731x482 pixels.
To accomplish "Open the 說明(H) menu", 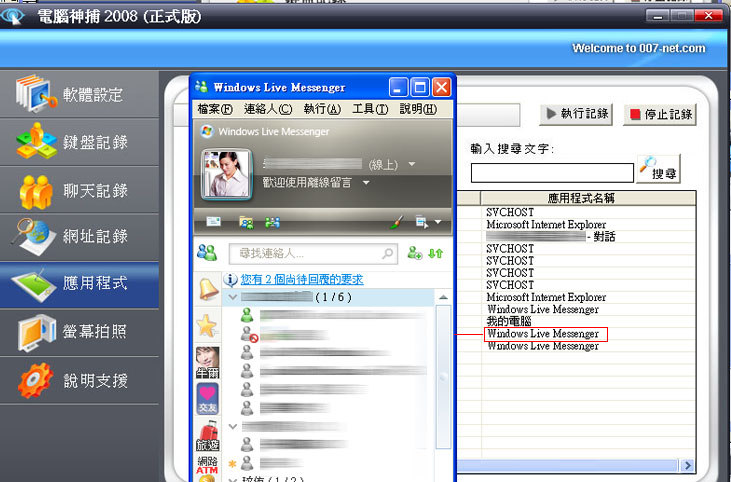I will tap(418, 109).
